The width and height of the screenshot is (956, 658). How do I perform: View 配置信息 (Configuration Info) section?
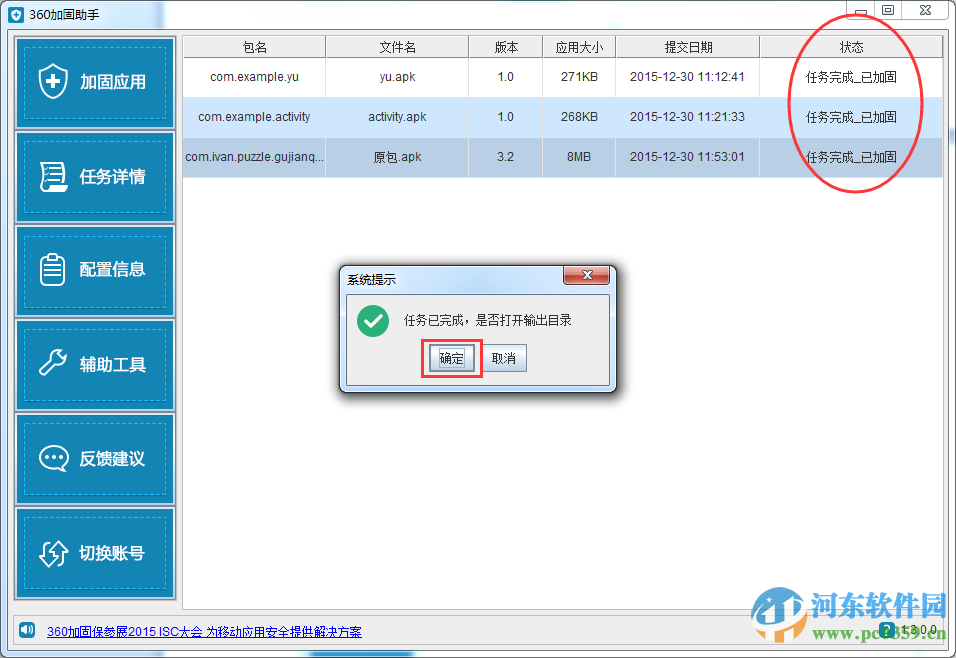pos(94,271)
